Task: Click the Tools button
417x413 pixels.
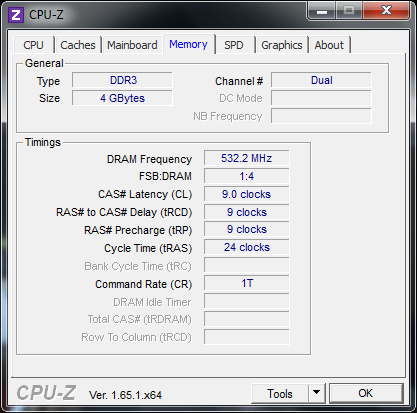Action: [280, 394]
